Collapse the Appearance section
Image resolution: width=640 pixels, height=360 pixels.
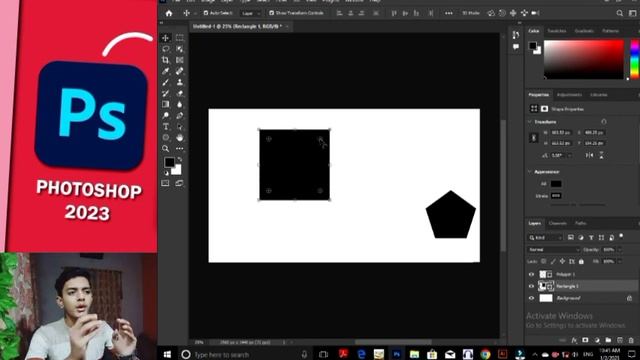coord(530,172)
